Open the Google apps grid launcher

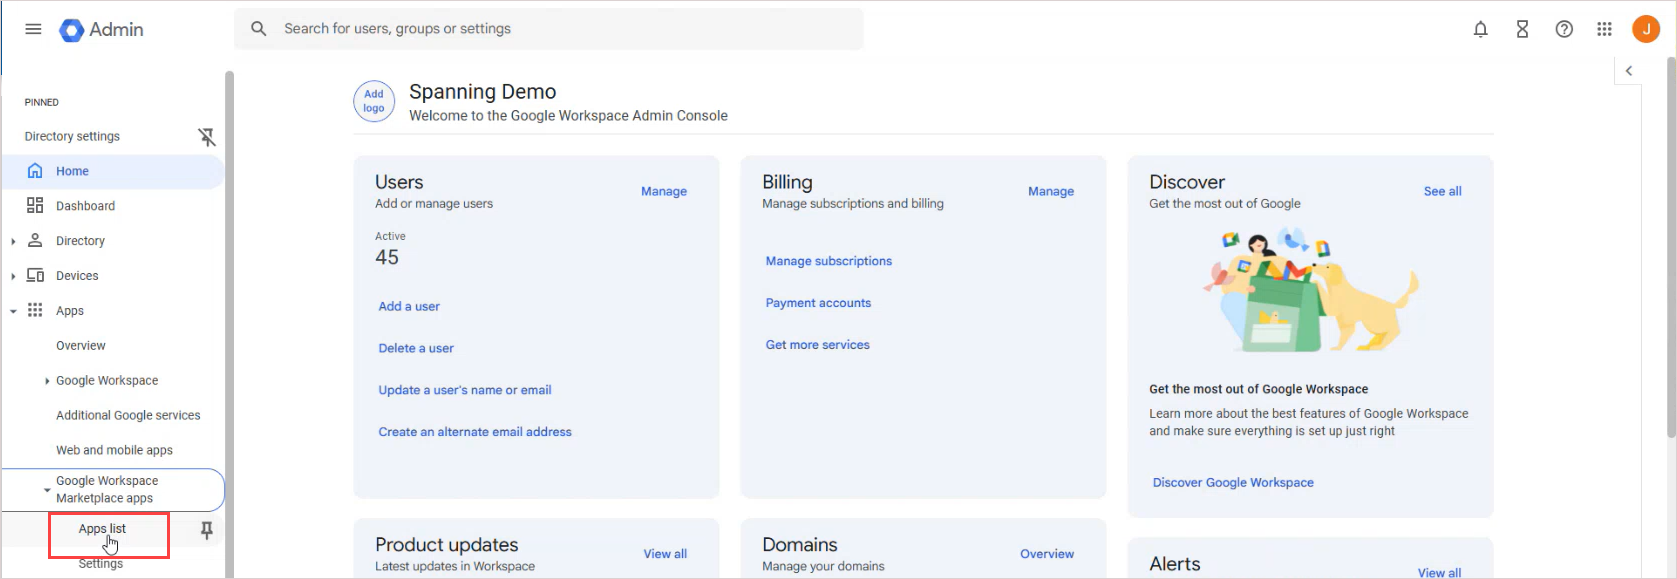1604,29
